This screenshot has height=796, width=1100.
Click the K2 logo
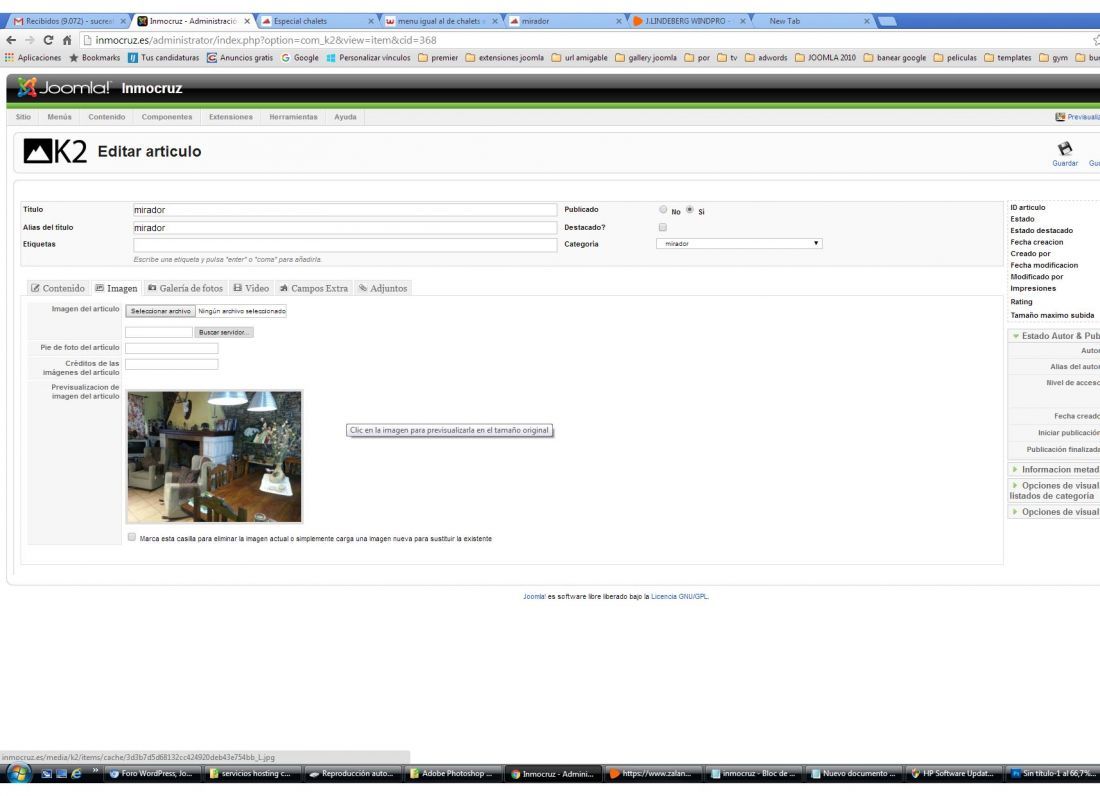coord(55,151)
